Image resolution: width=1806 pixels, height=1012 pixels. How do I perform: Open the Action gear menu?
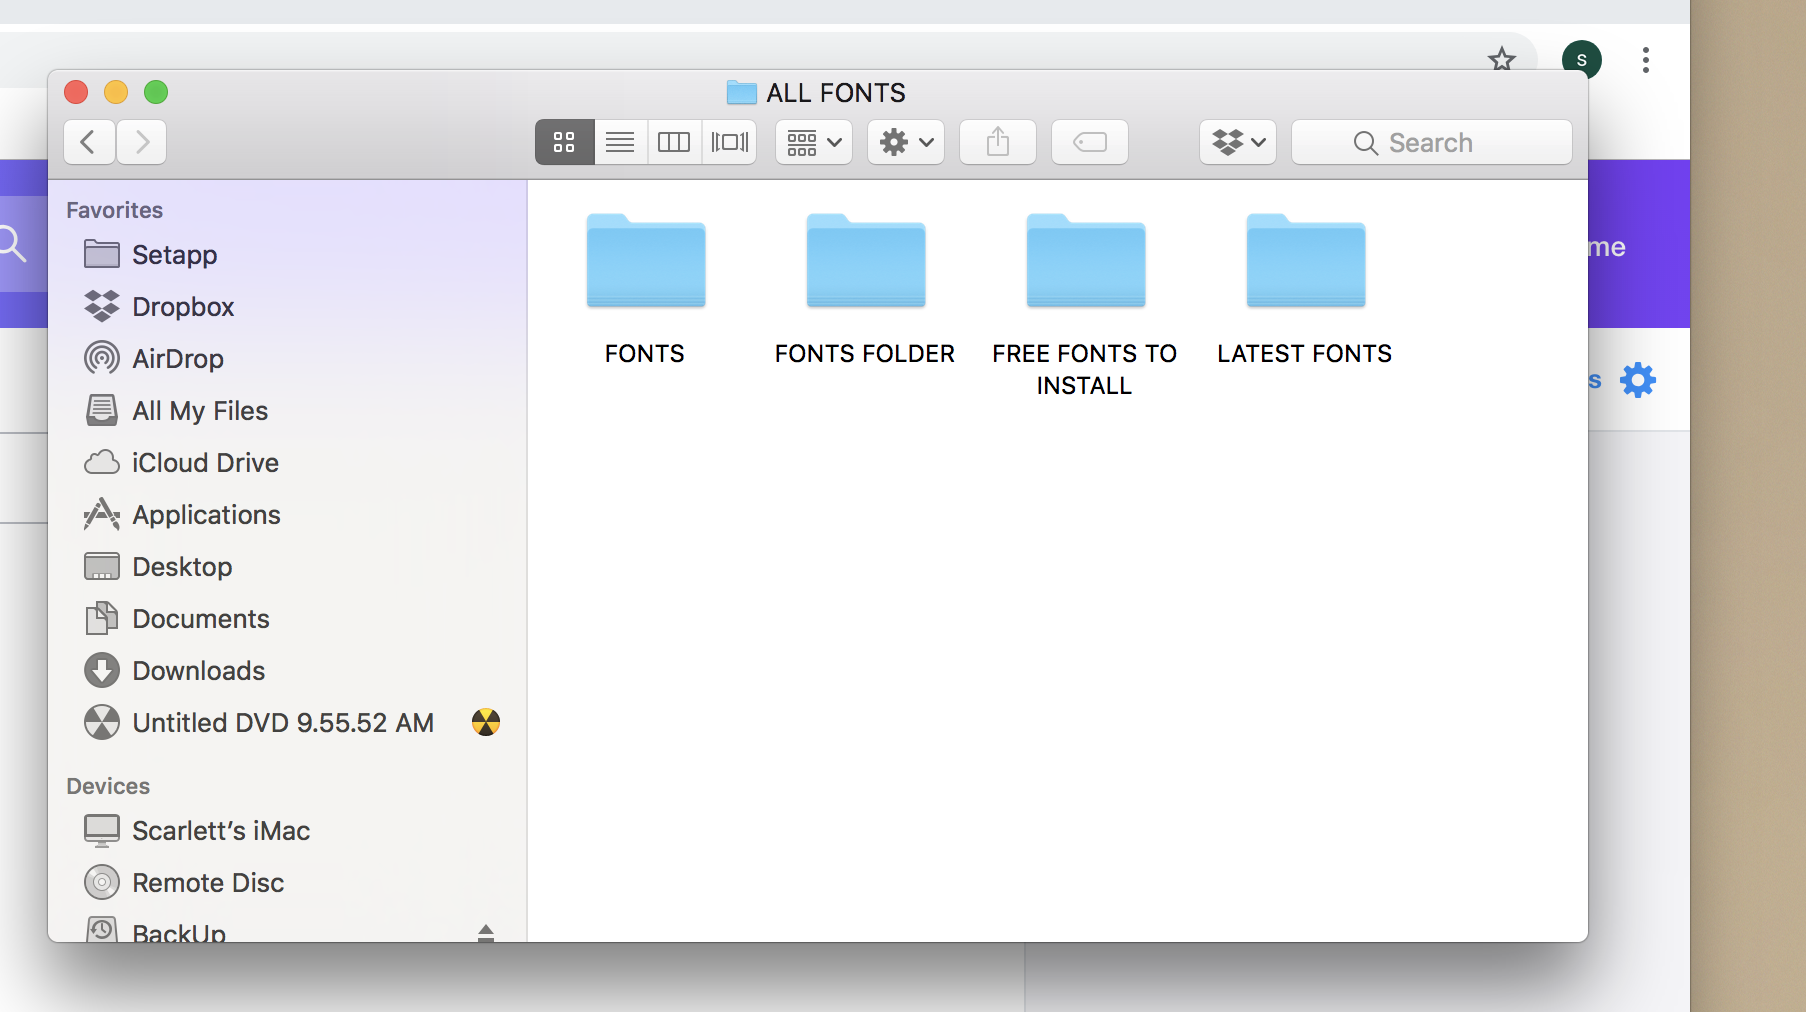coord(906,142)
